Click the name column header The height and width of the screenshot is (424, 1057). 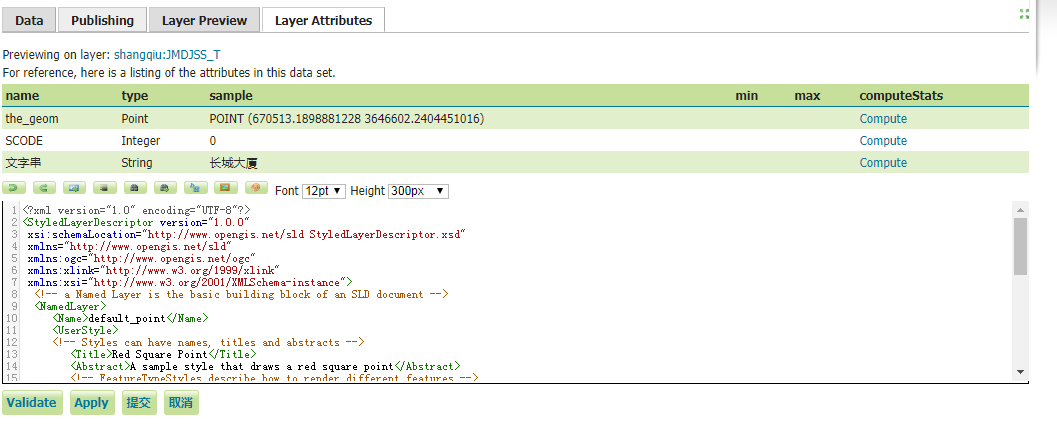point(22,96)
